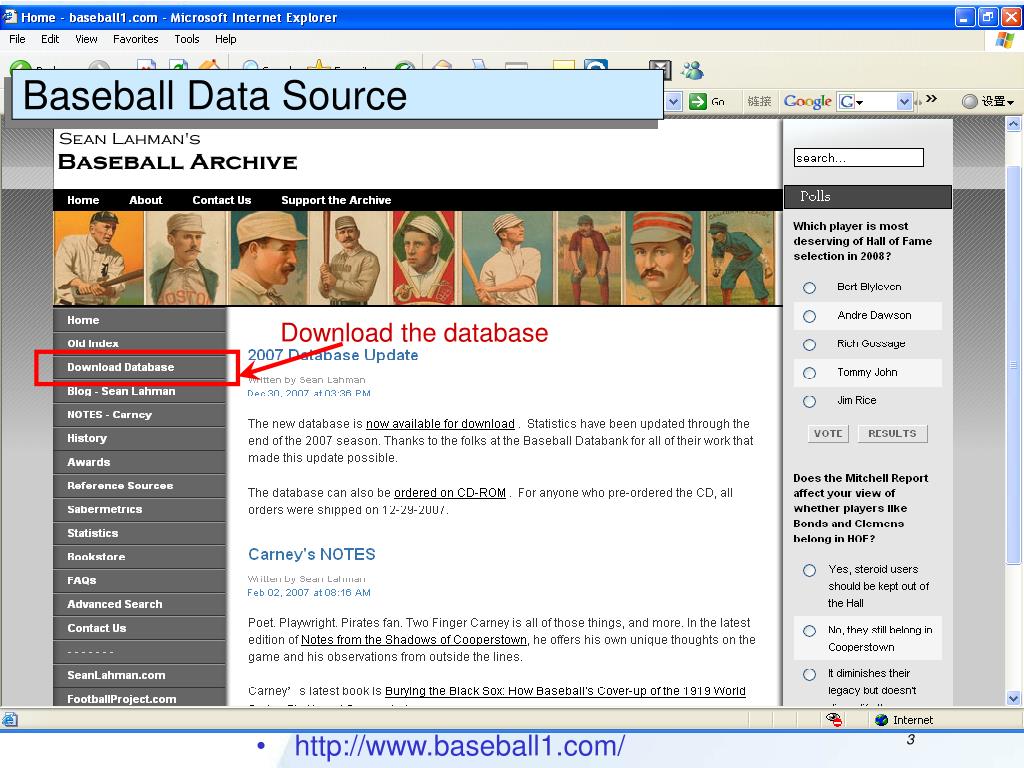Open the Favorites menu
This screenshot has height=768, width=1024.
click(x=135, y=39)
